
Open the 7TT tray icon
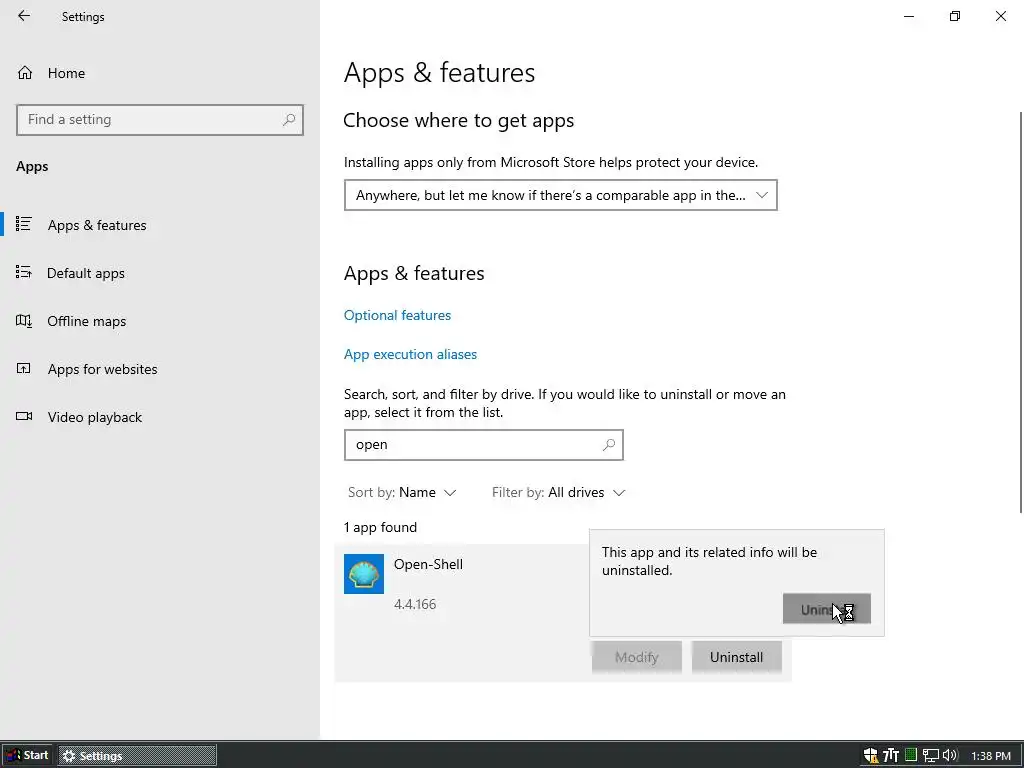point(891,756)
